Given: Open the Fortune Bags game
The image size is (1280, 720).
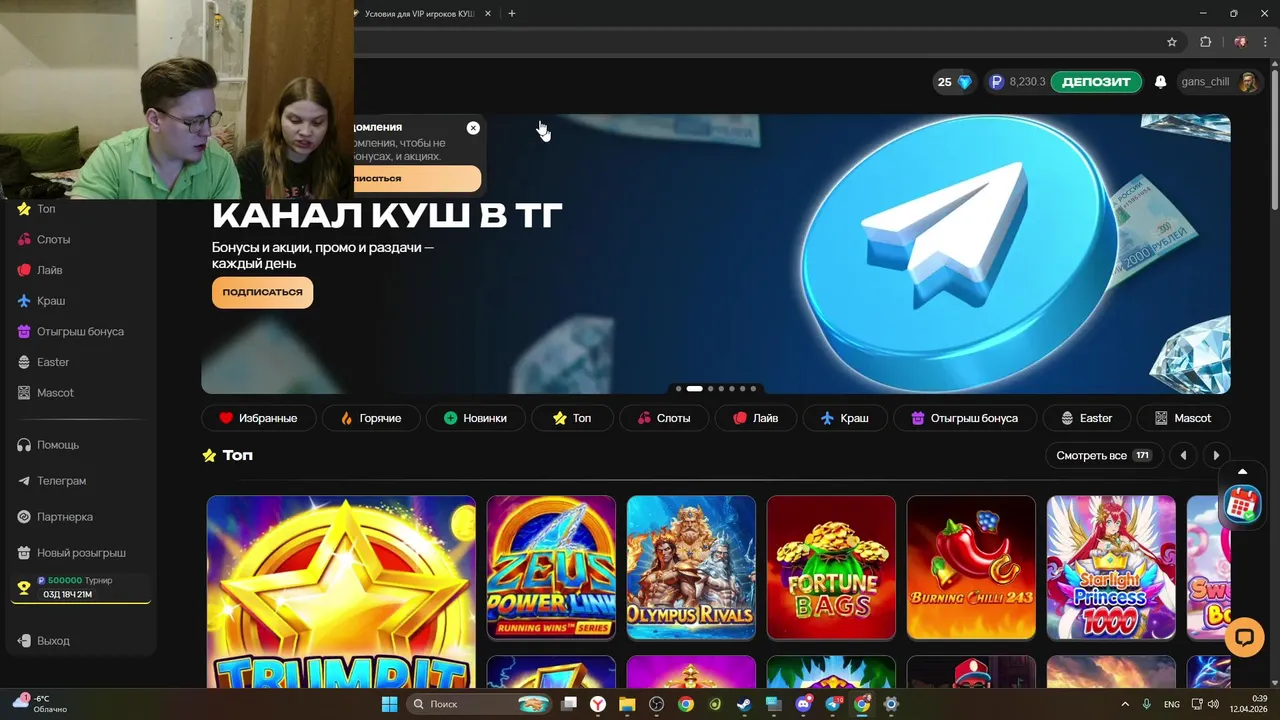Looking at the screenshot, I should point(831,567).
